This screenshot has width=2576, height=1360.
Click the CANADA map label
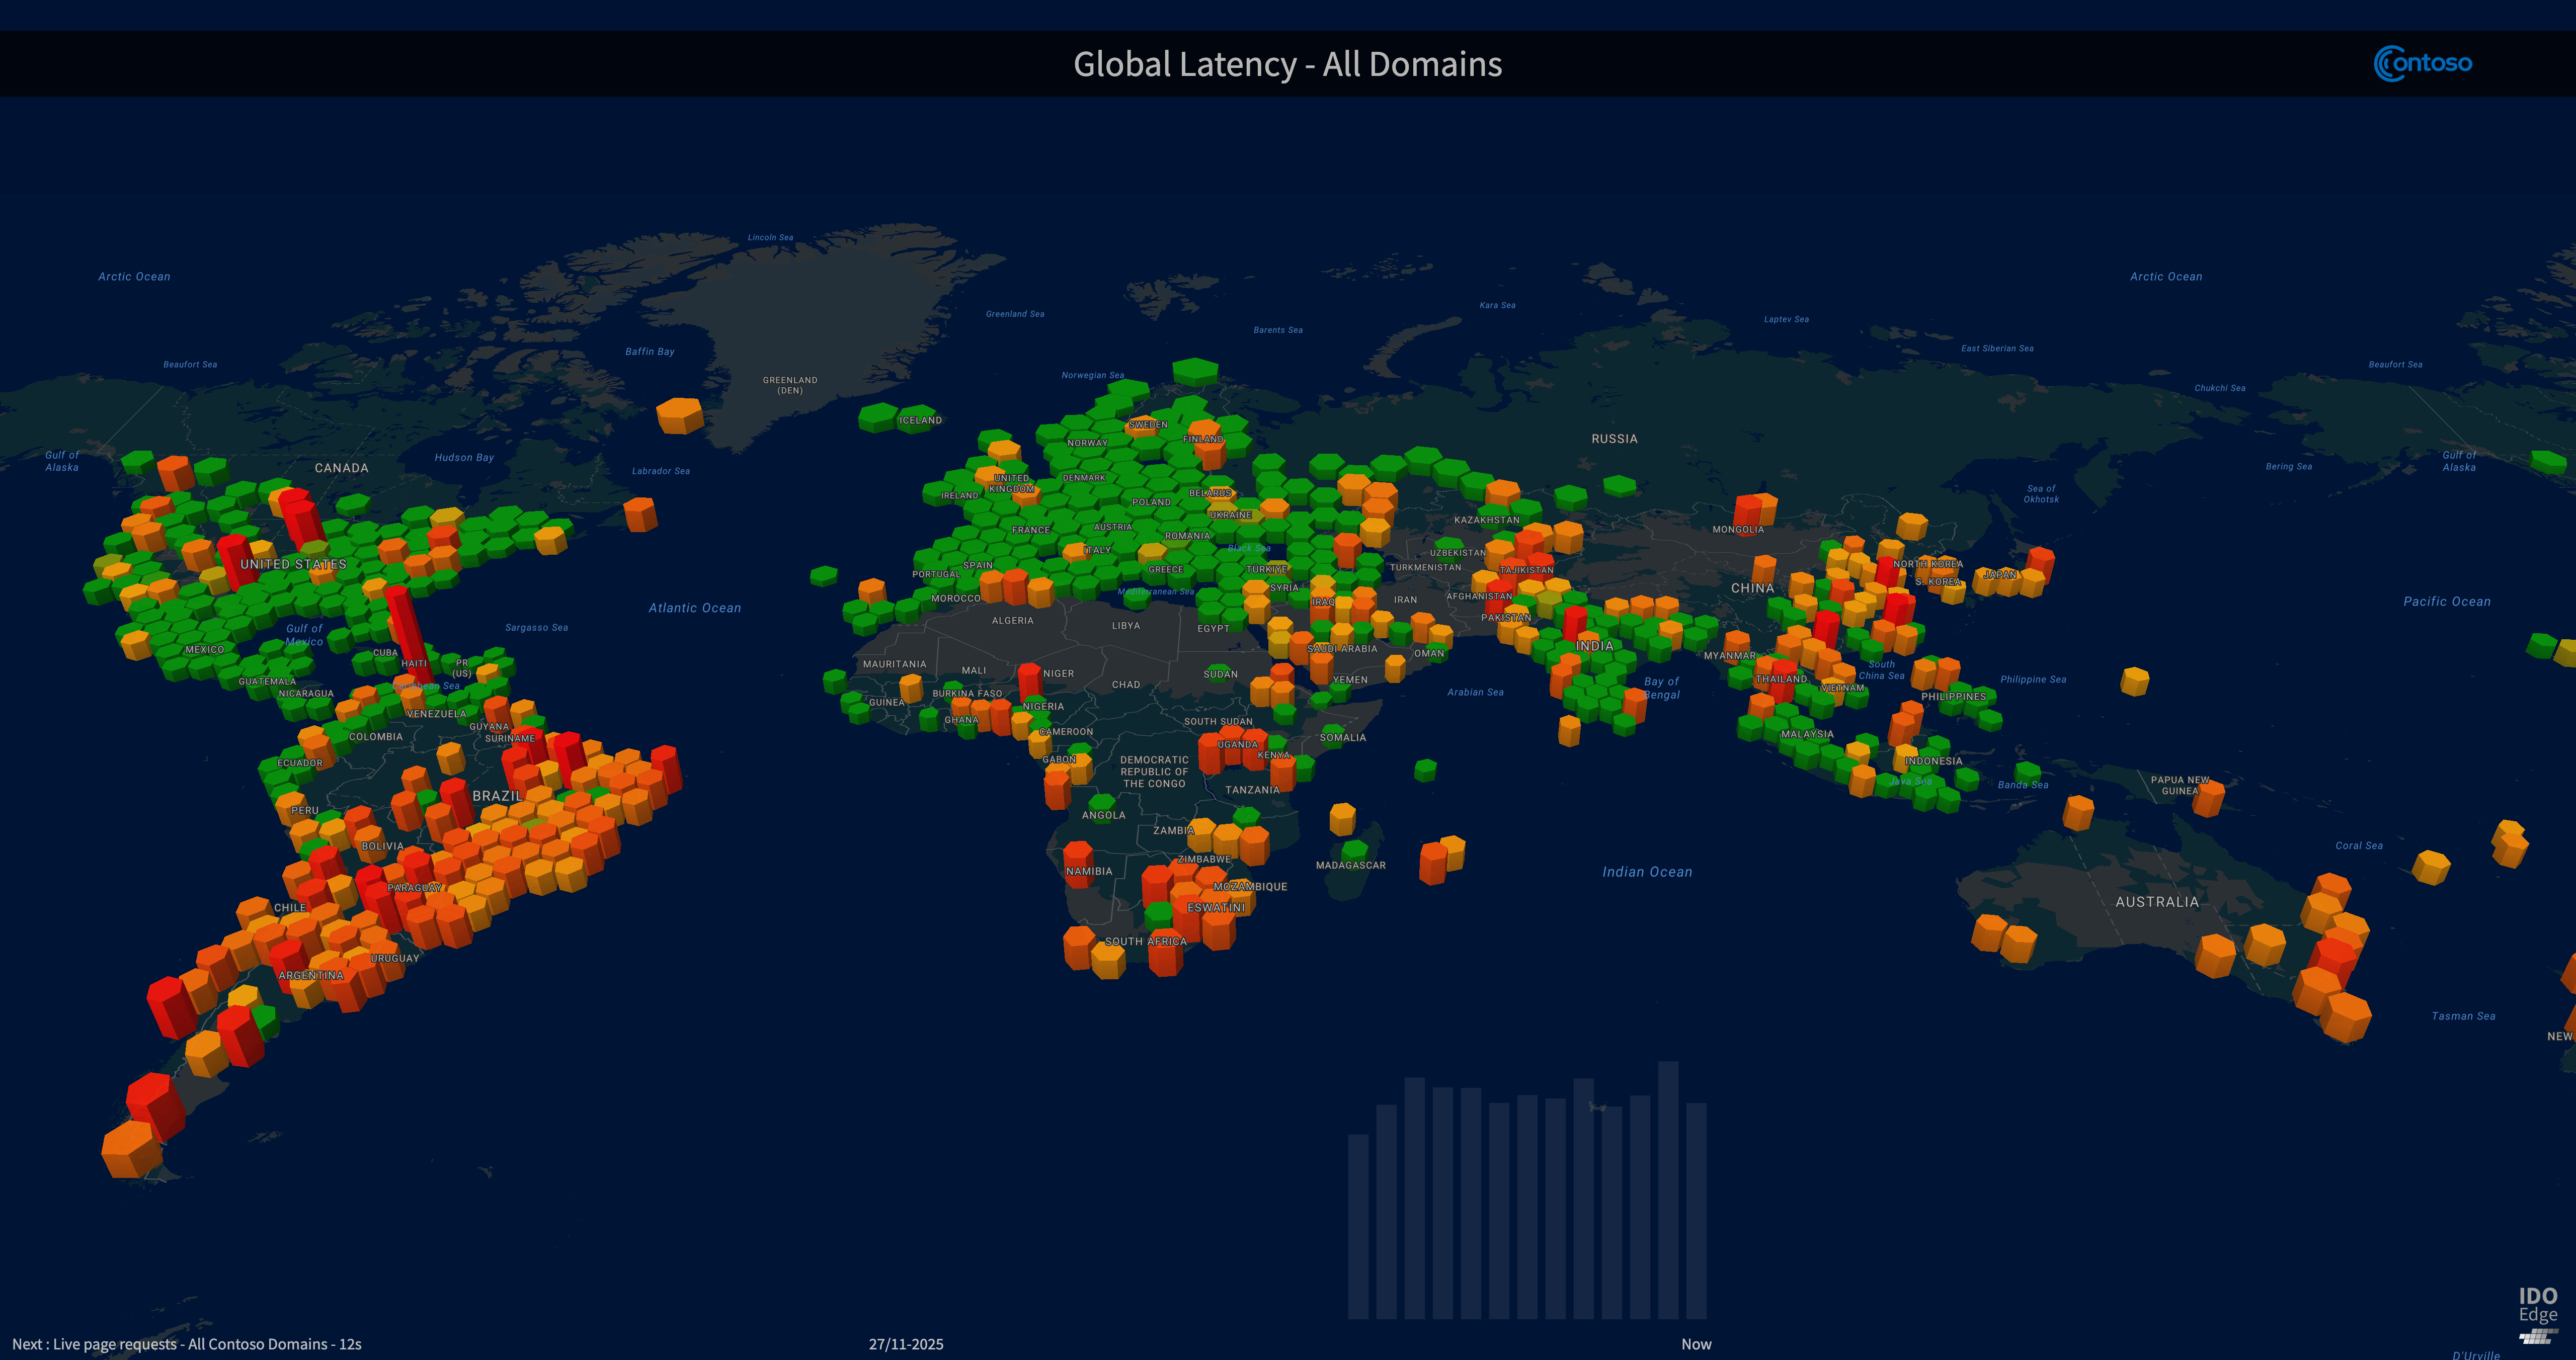tap(342, 468)
